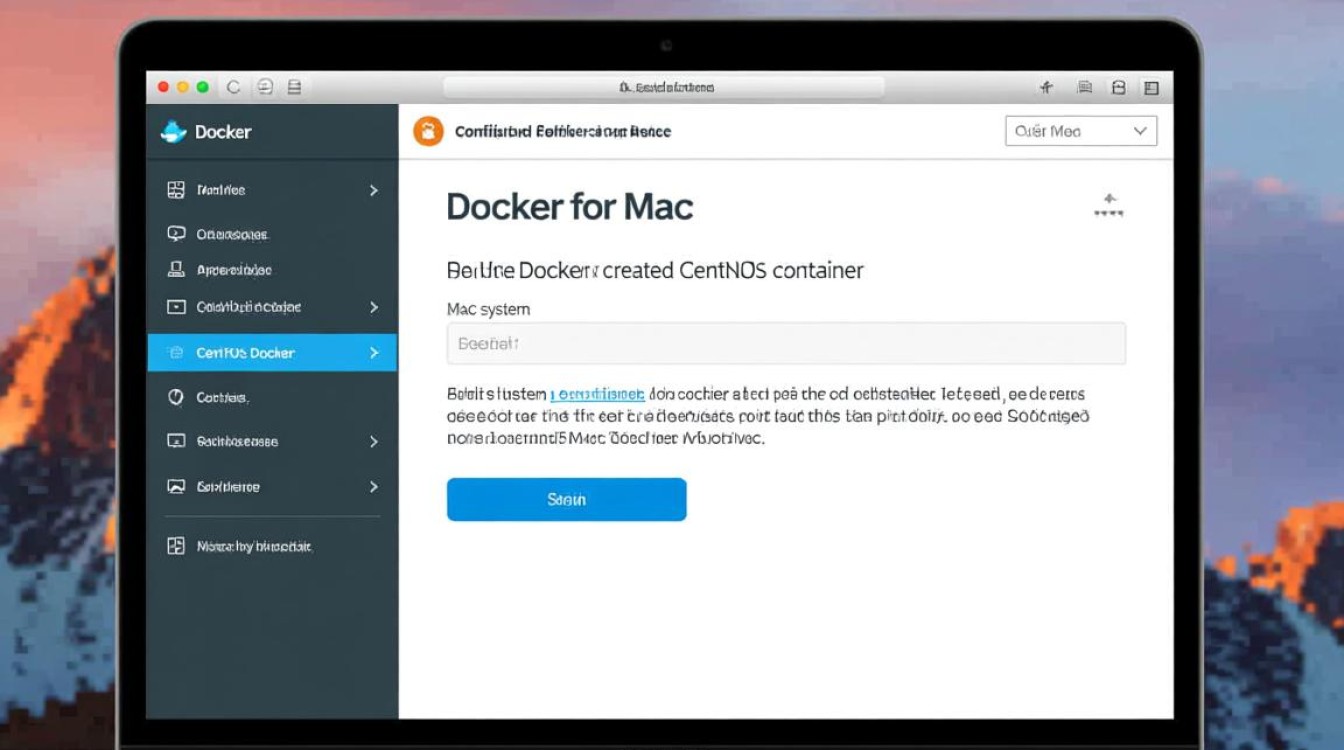Select the sidebar label next to clock icon

tap(222, 398)
